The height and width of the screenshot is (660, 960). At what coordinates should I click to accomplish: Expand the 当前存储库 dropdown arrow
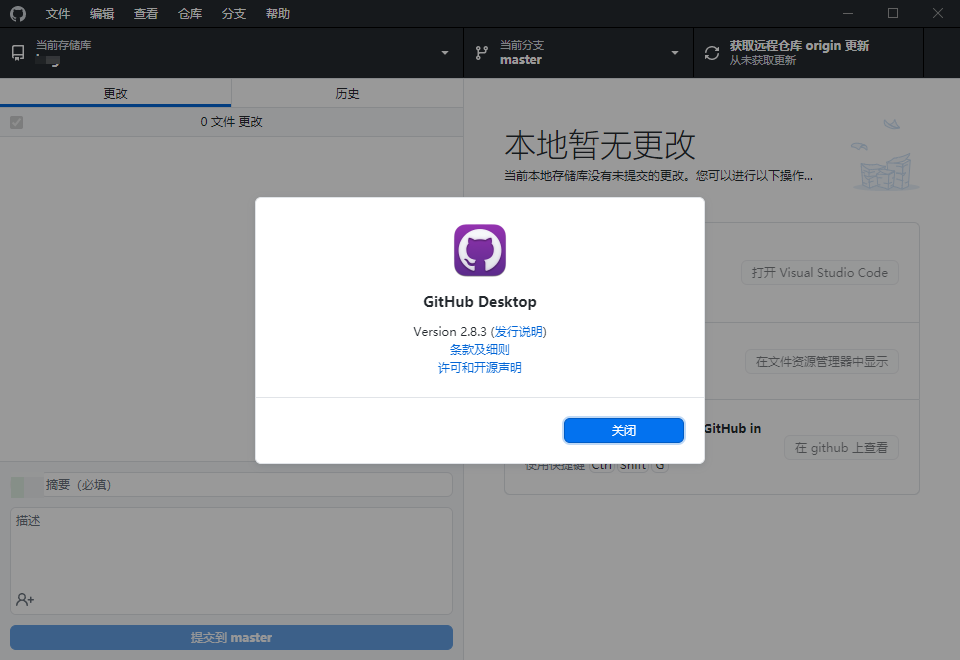click(445, 53)
